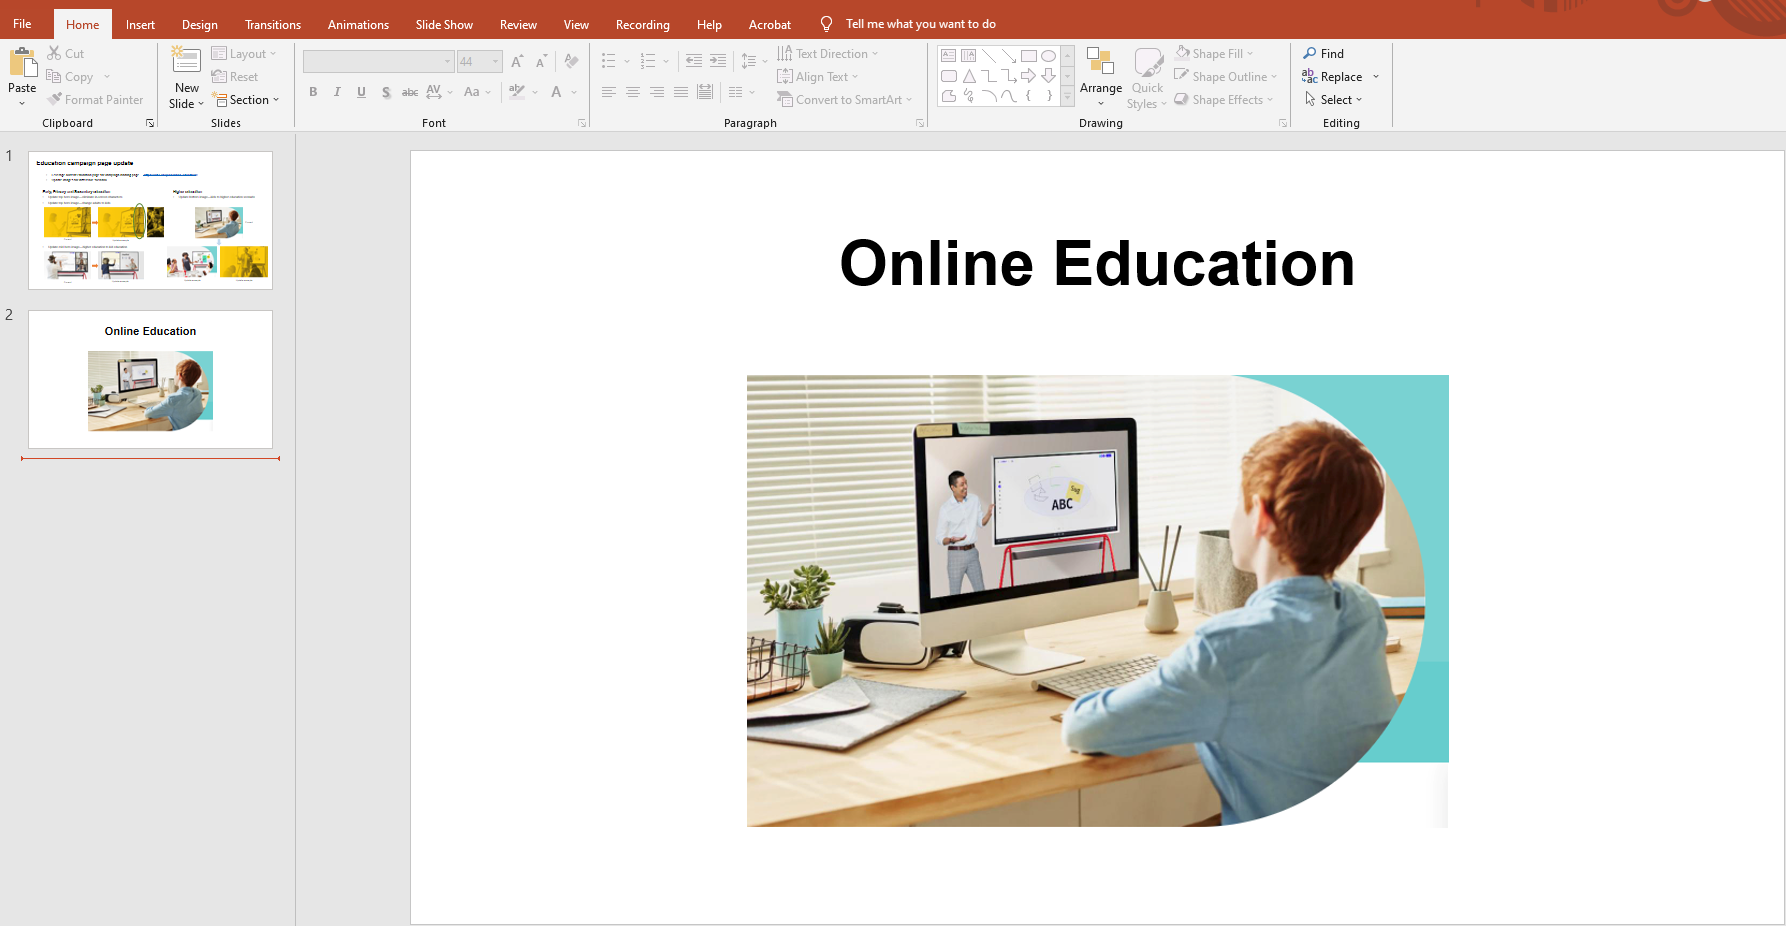The image size is (1786, 926).
Task: Select slide 1 in thumbnail panel
Action: tap(150, 219)
